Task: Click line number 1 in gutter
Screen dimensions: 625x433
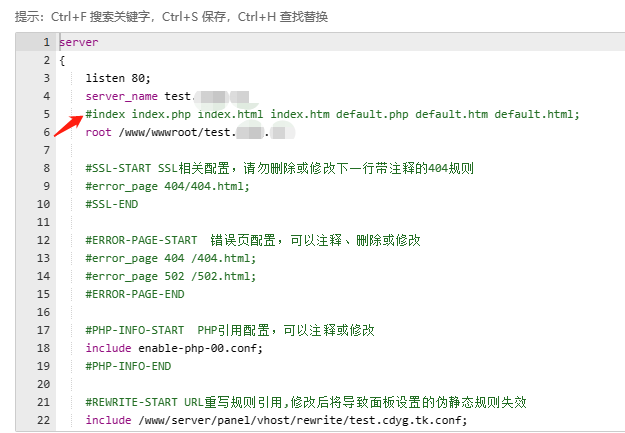Action: click(x=47, y=42)
